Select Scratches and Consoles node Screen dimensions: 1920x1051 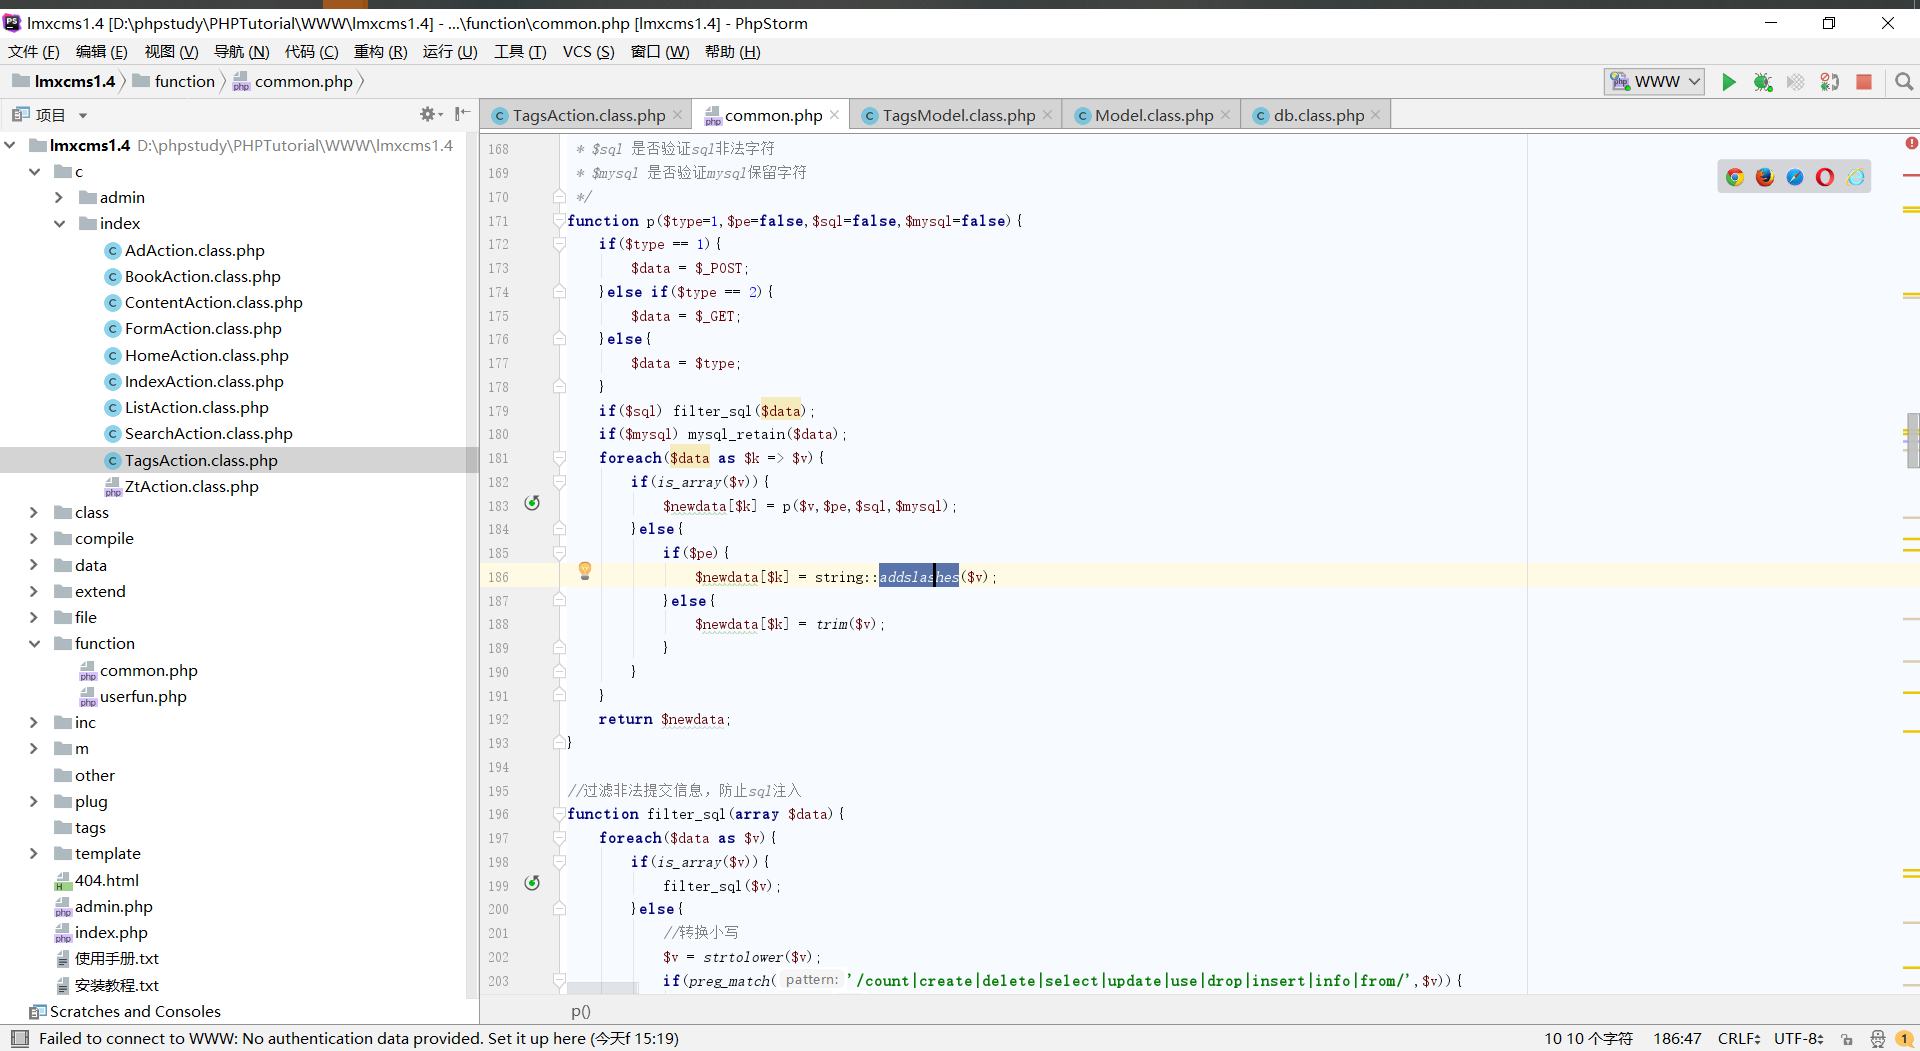[x=135, y=1012]
